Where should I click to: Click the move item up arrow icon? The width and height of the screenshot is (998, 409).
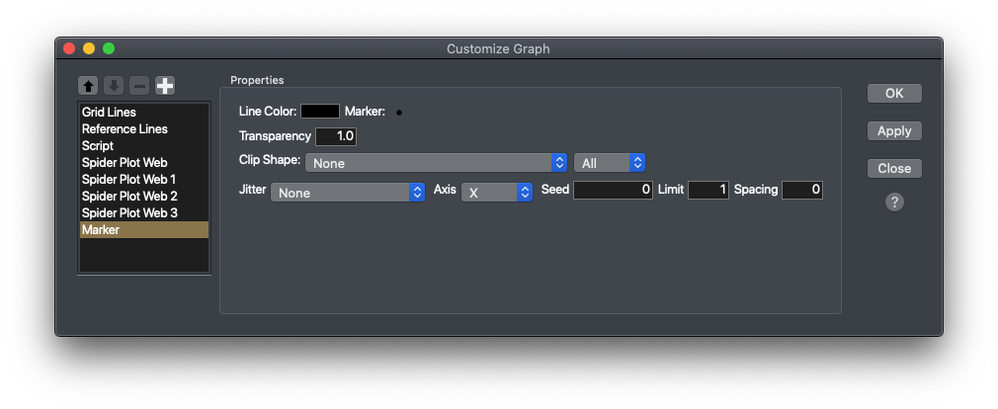coord(89,87)
